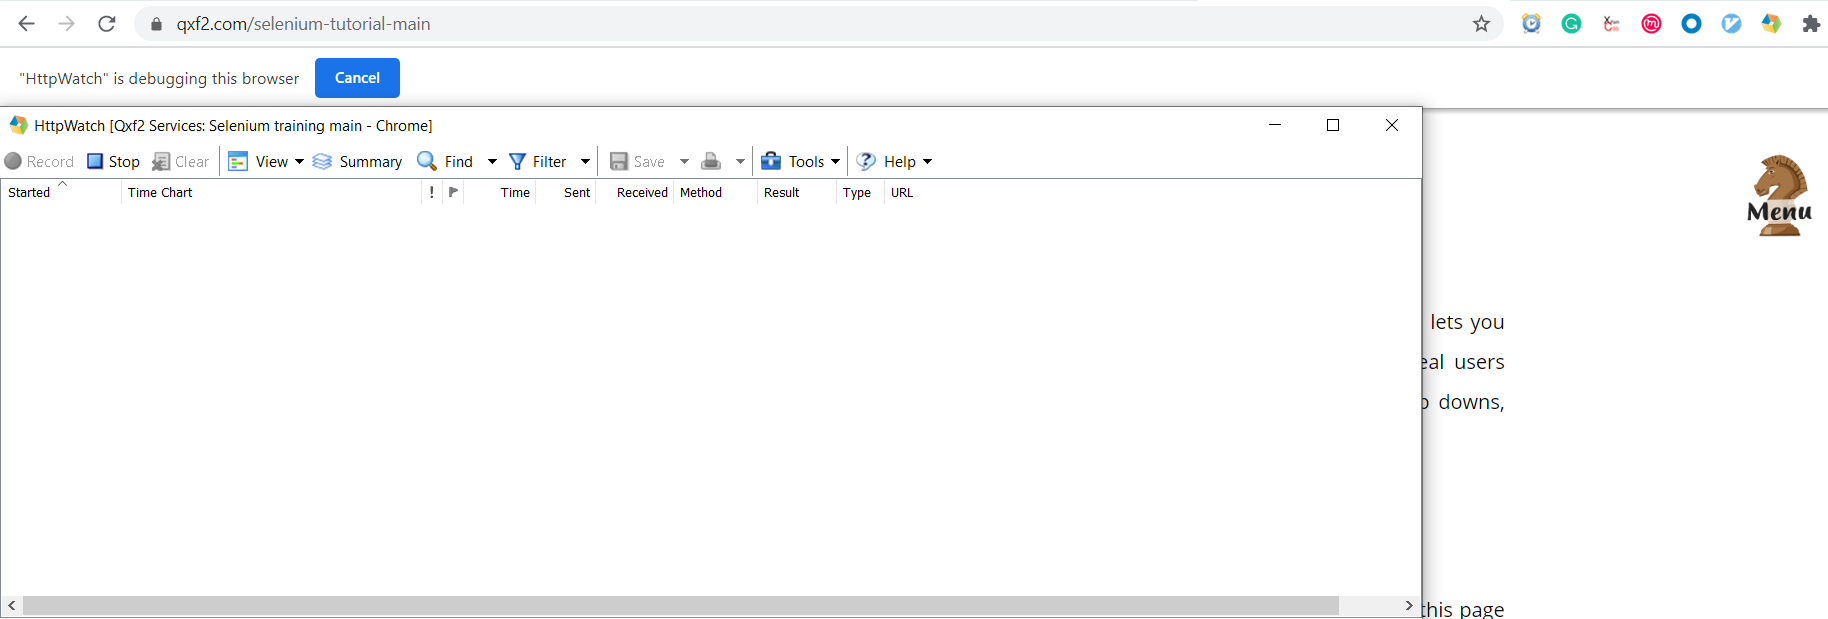This screenshot has width=1828, height=619.
Task: Sort by the Method column header
Action: (x=714, y=192)
